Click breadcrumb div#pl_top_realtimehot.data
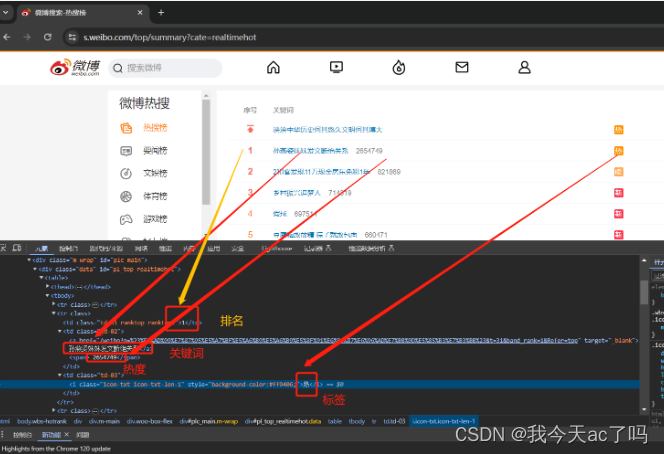Screen dimensions: 664x454 click(282, 421)
